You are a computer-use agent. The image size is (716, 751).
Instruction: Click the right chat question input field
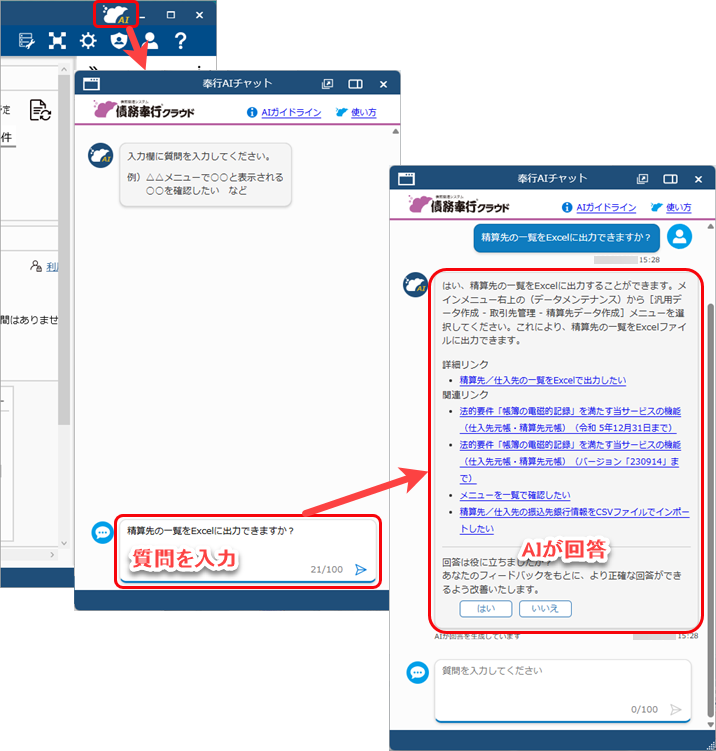pyautogui.click(x=563, y=690)
